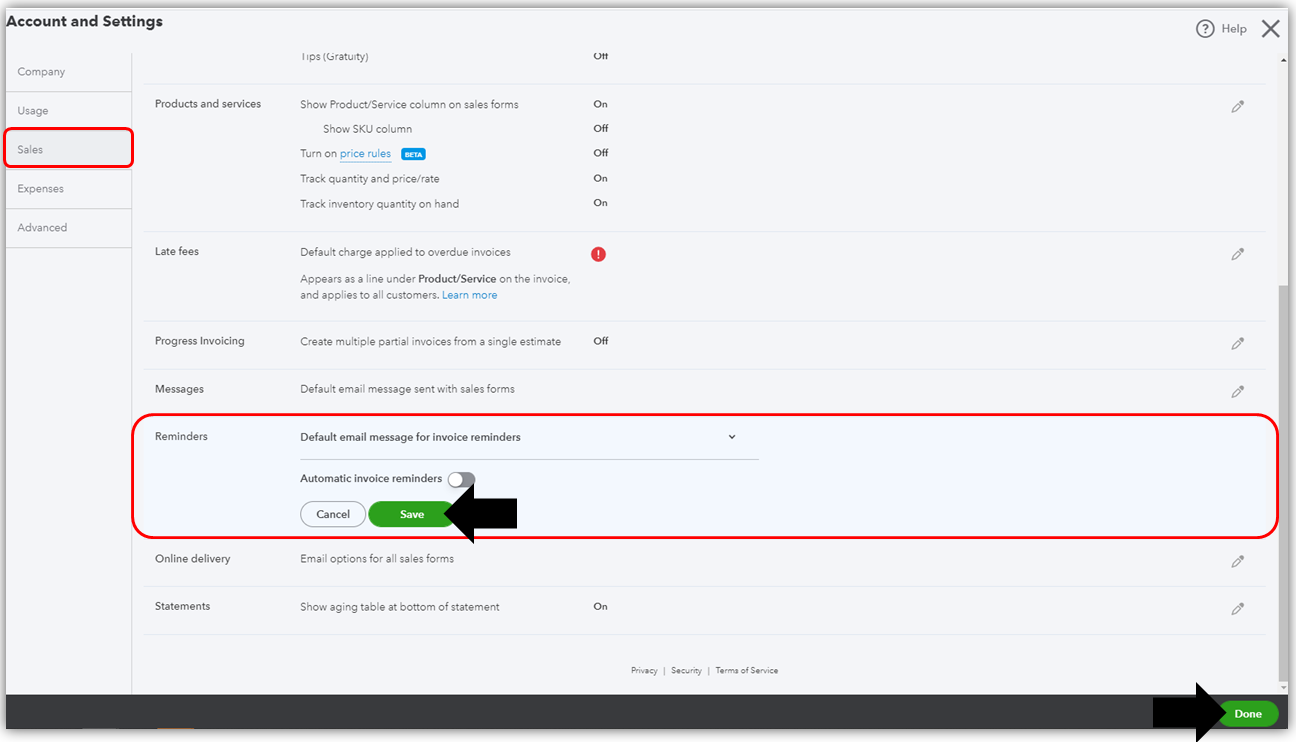Click 'Create multiple partial invoices' text

tap(430, 341)
